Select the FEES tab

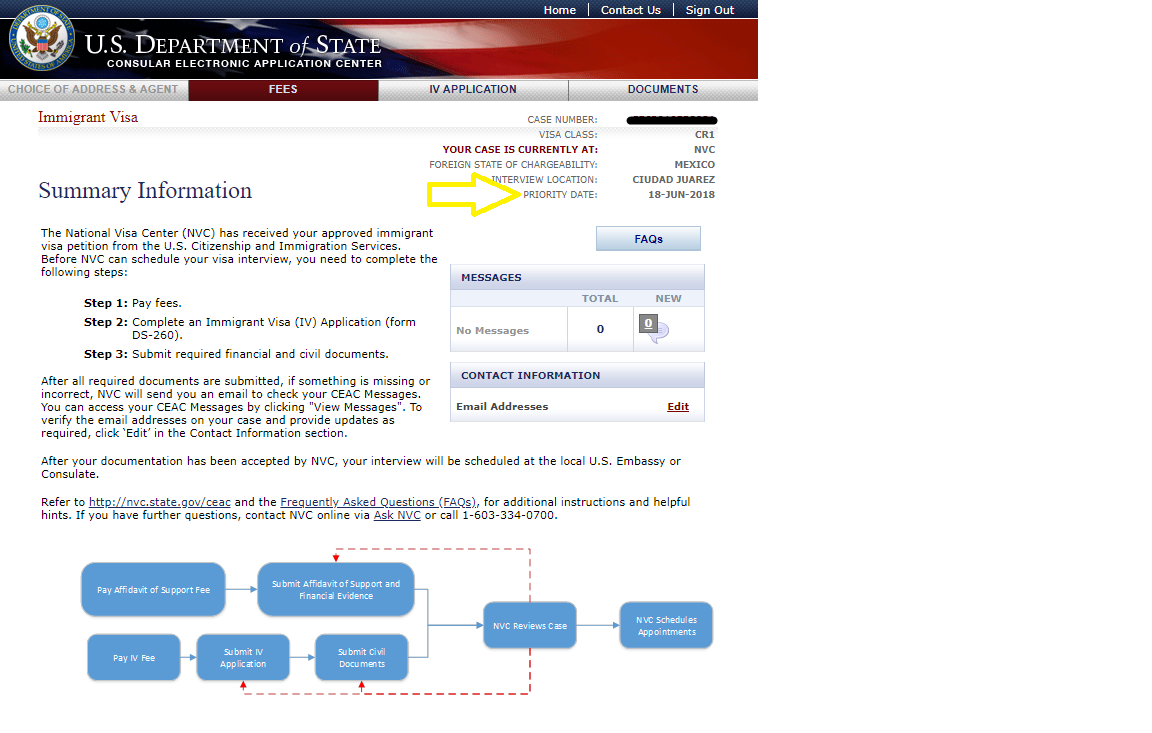(x=283, y=90)
